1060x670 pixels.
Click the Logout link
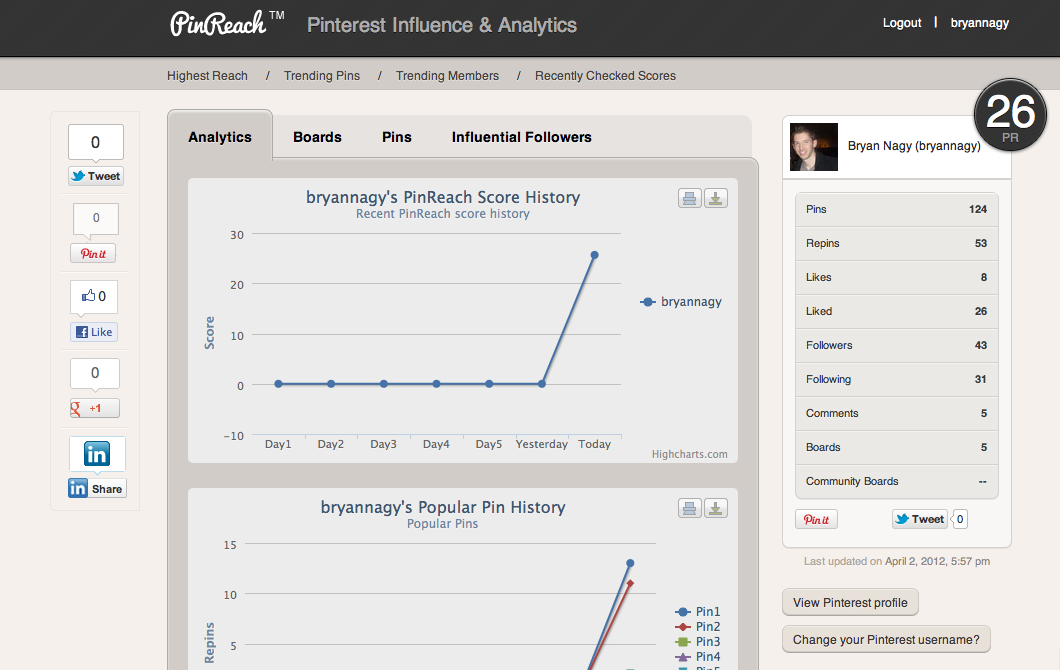point(901,23)
